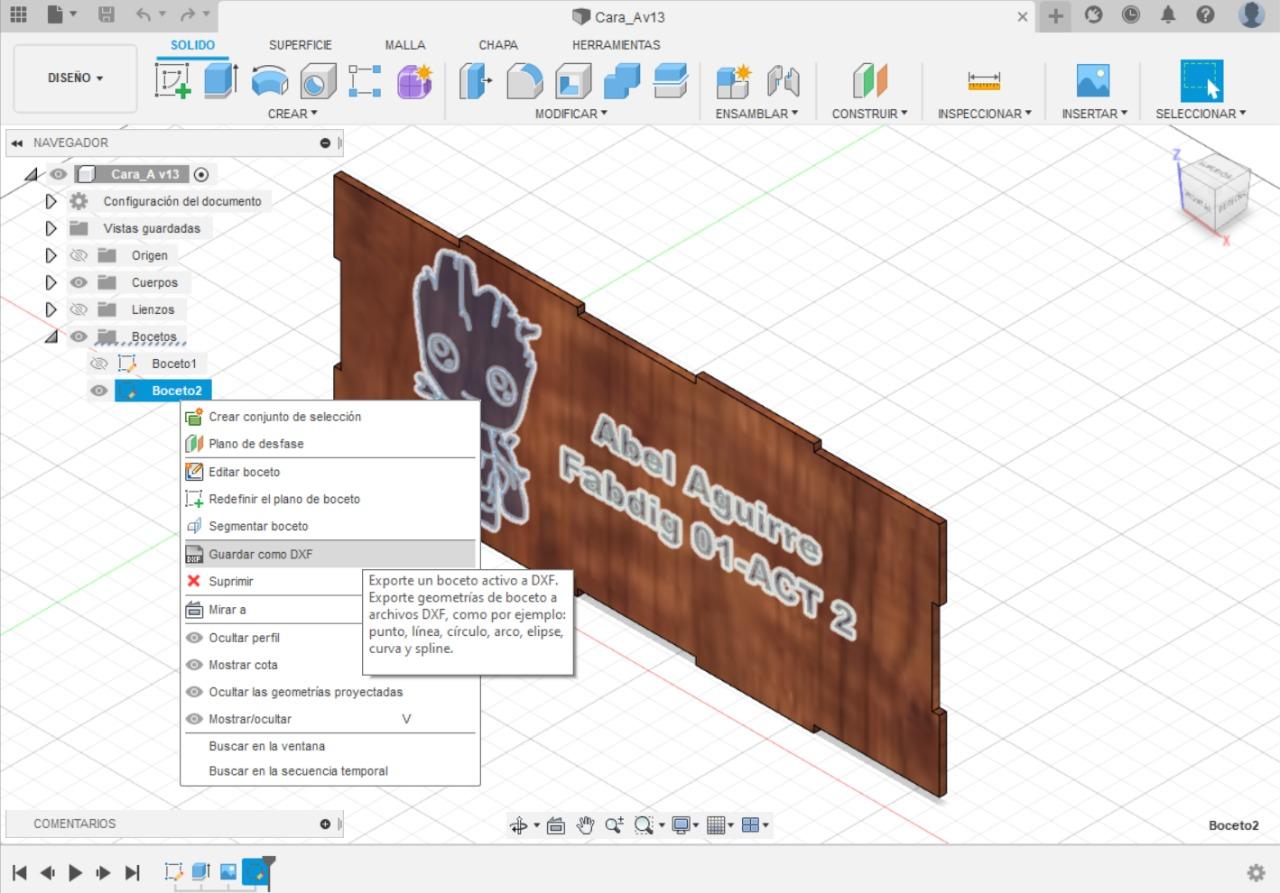Open the INSPECCIONAR dropdown menu

click(984, 114)
